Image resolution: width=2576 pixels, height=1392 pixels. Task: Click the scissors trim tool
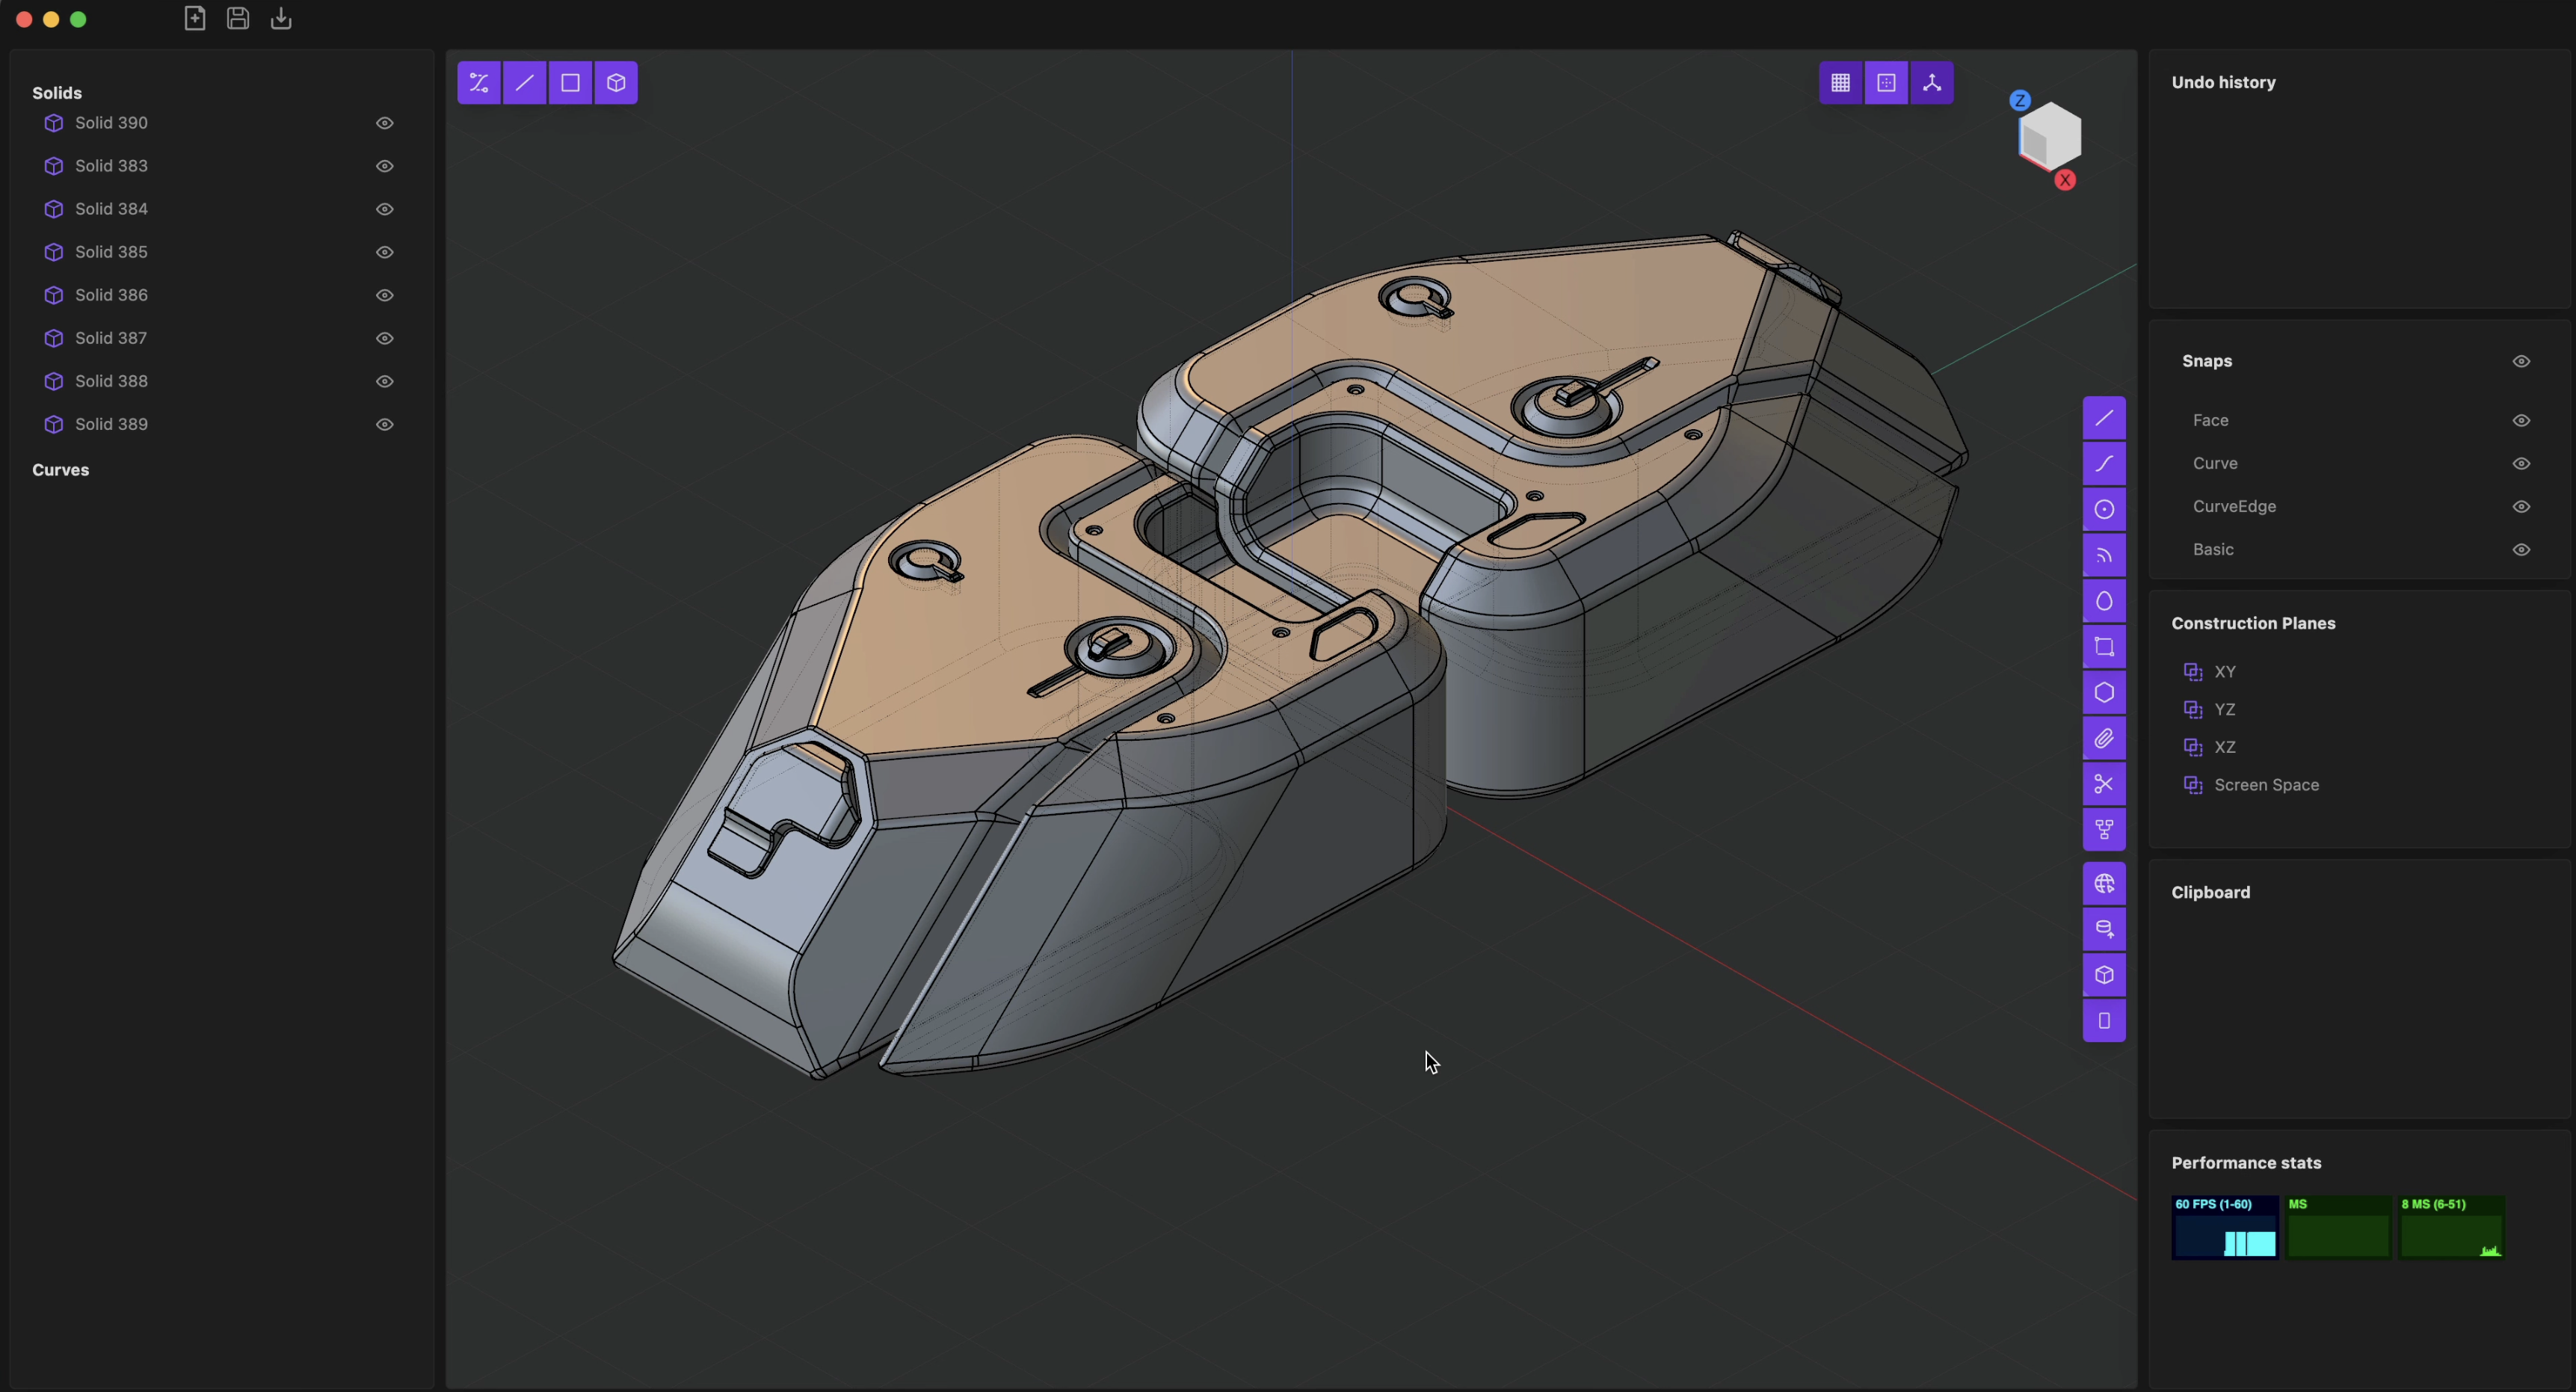tap(2104, 784)
